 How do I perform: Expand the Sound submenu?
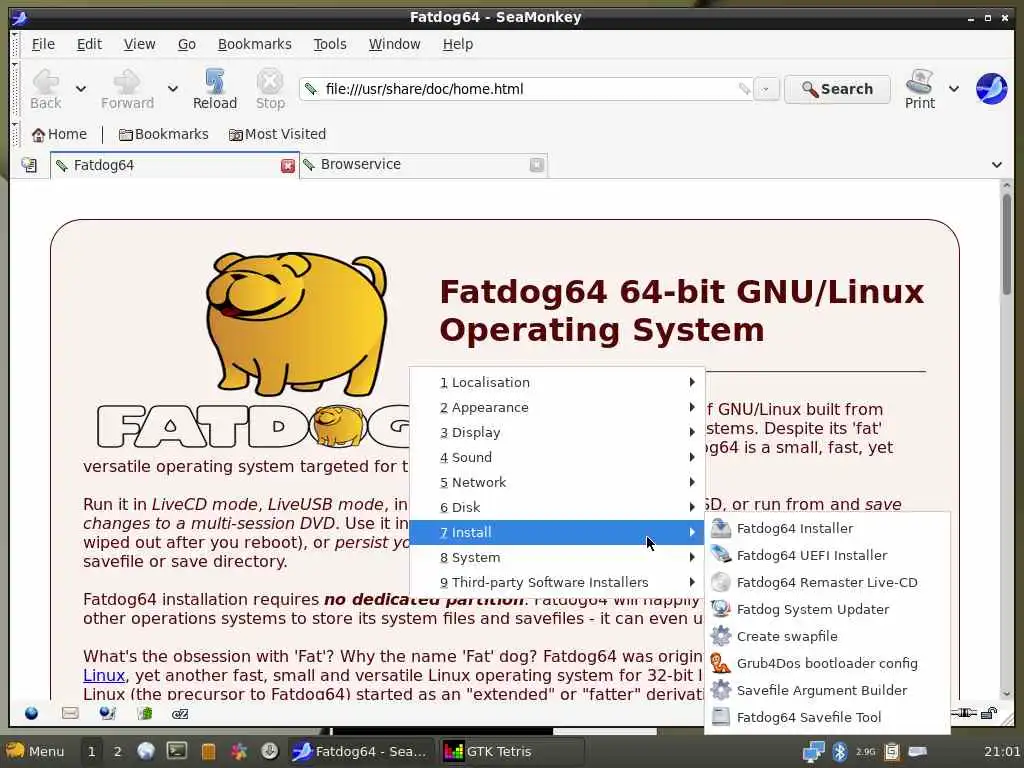coord(557,457)
